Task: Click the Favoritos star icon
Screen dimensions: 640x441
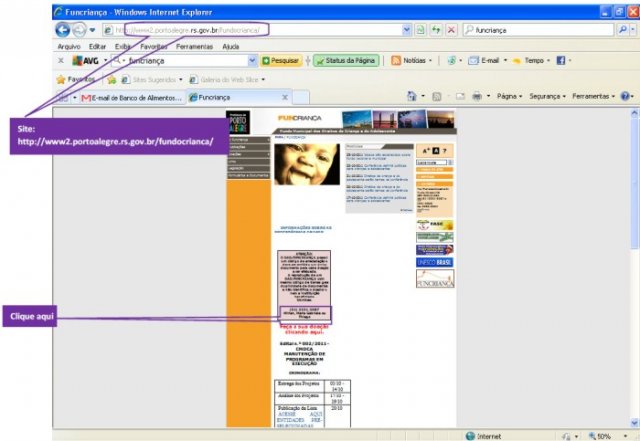Action: pos(61,79)
